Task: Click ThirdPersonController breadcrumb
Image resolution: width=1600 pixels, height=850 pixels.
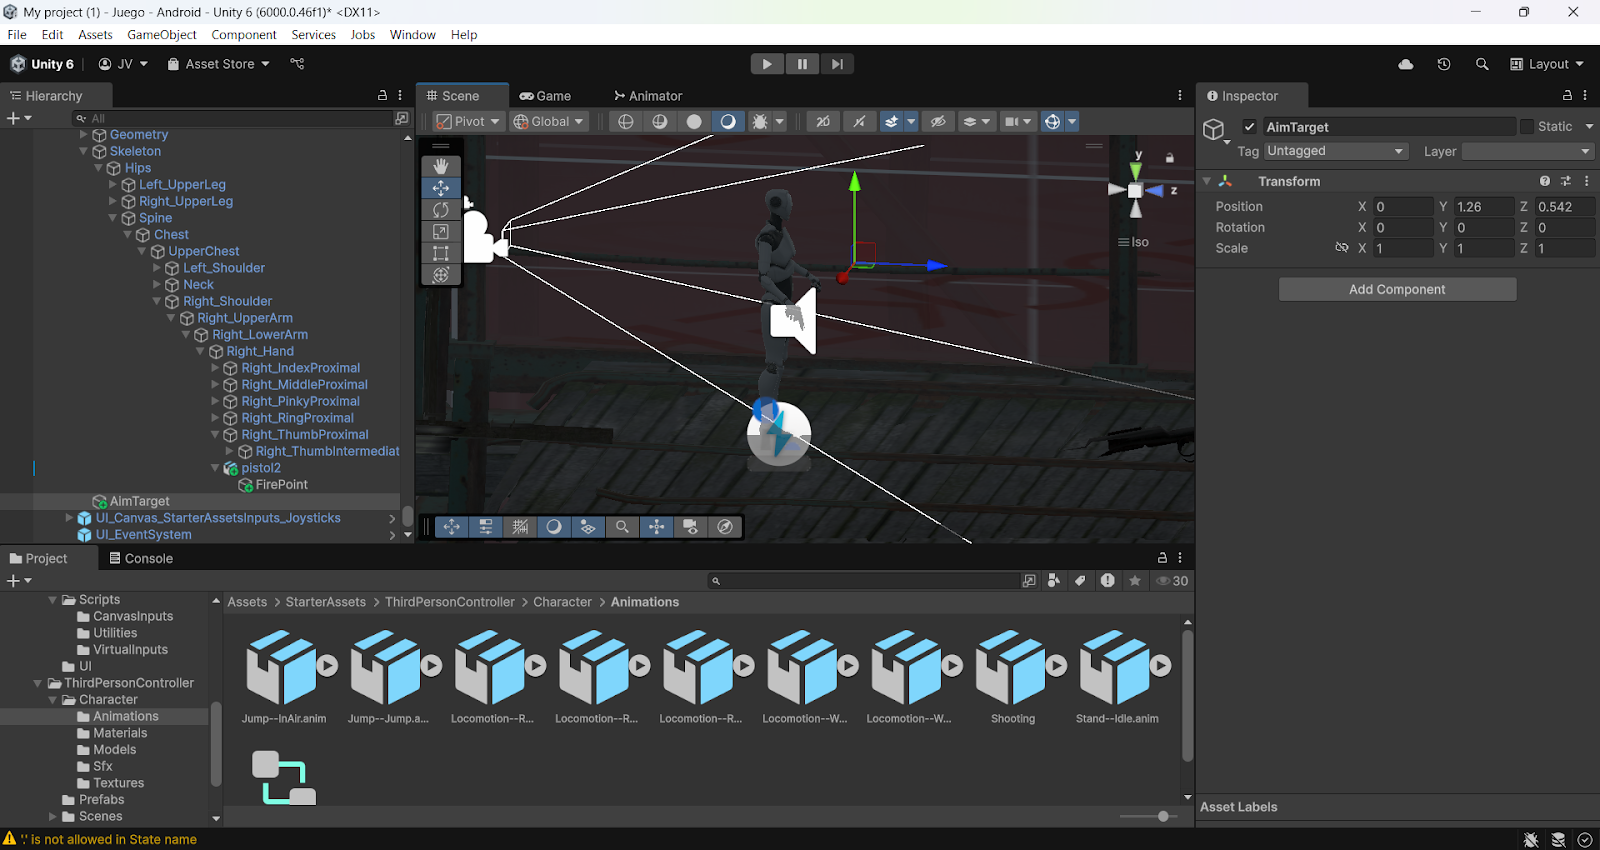Action: tap(450, 602)
